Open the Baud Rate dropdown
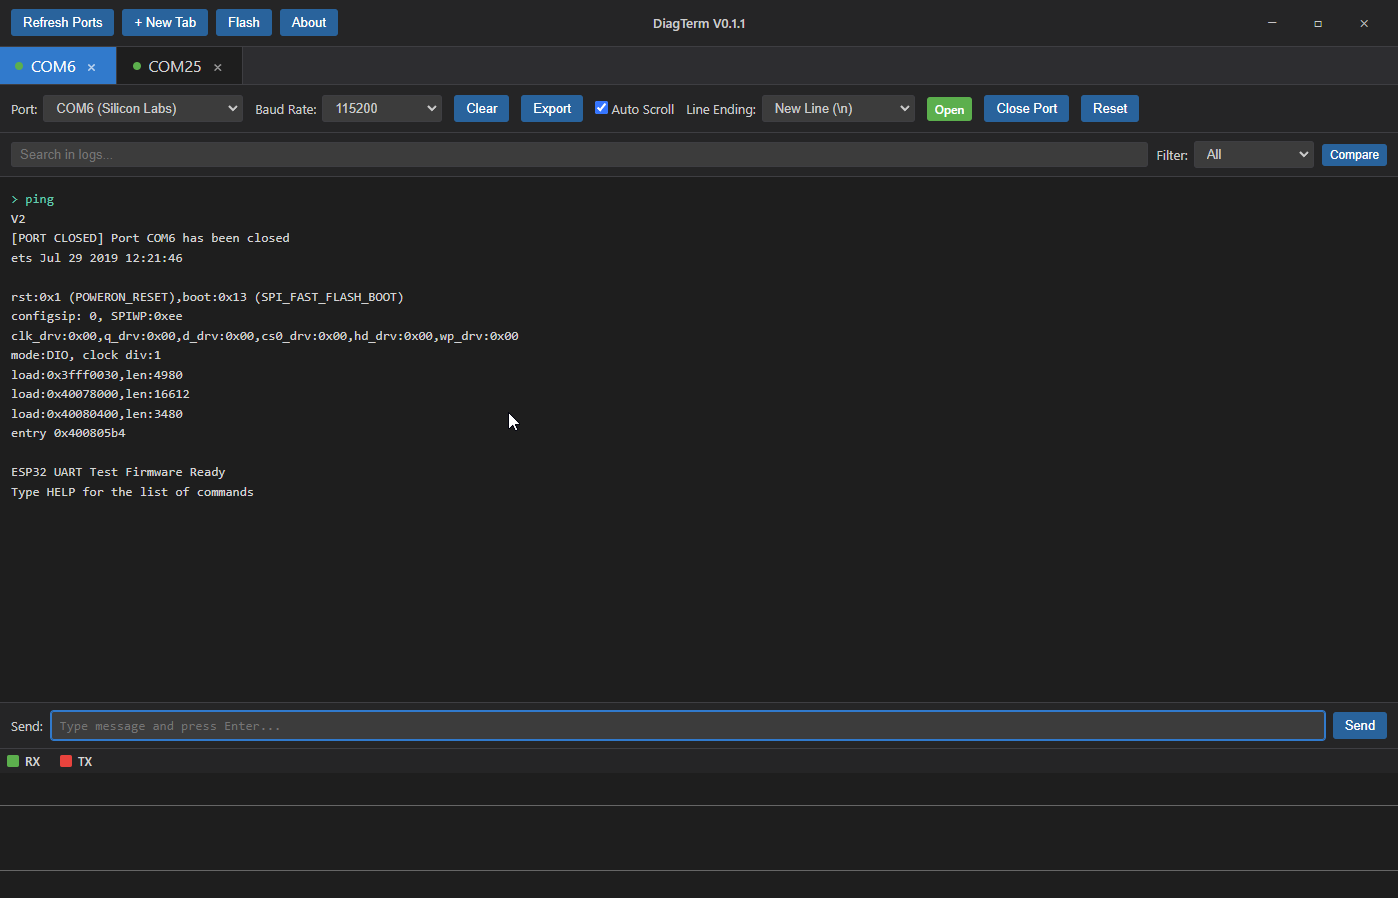The width and height of the screenshot is (1398, 898). [x=382, y=108]
